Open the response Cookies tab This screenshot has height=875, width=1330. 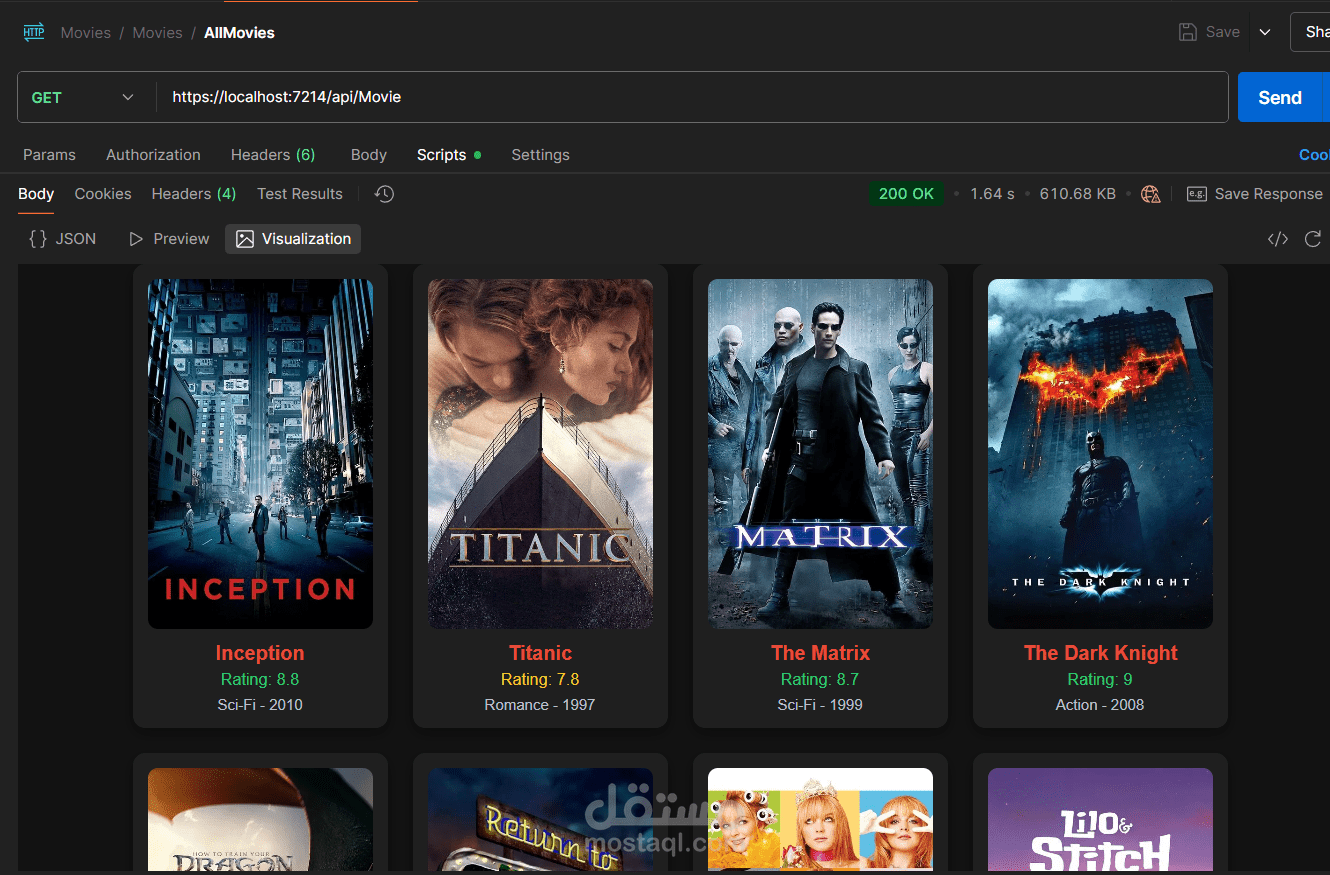103,194
